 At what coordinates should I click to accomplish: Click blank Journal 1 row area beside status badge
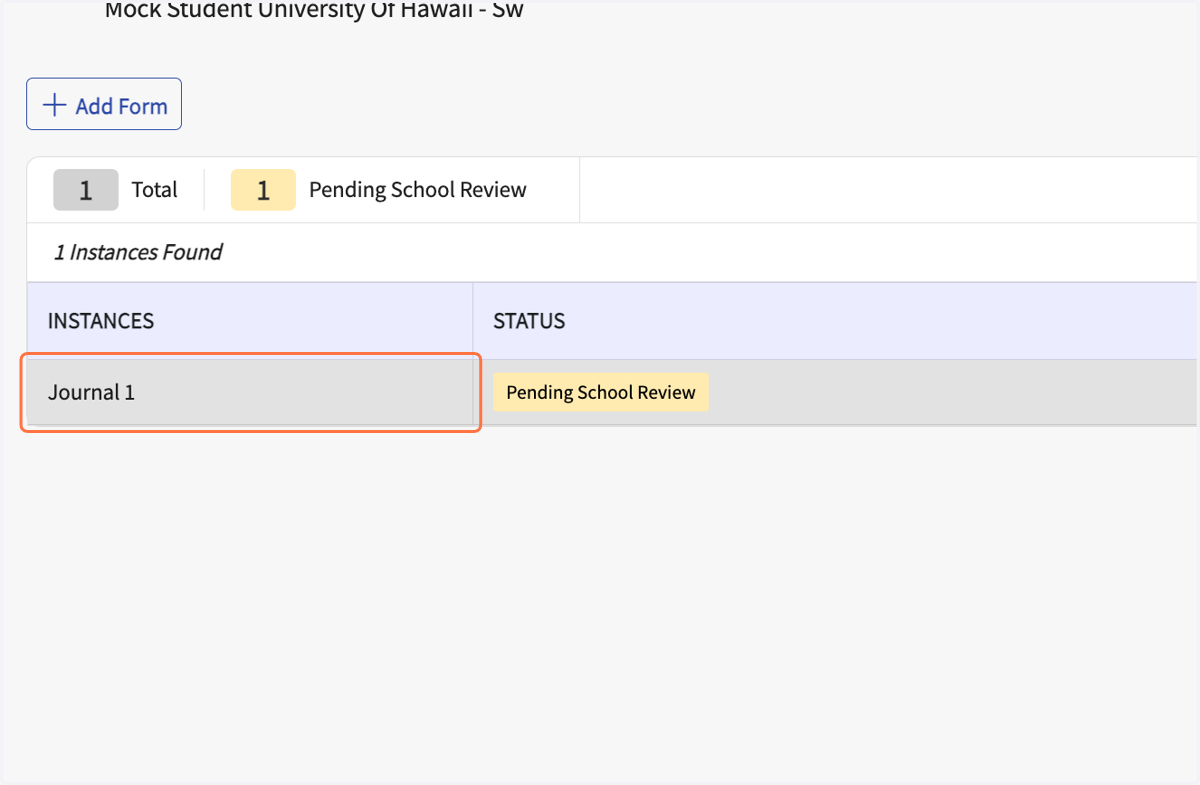950,392
